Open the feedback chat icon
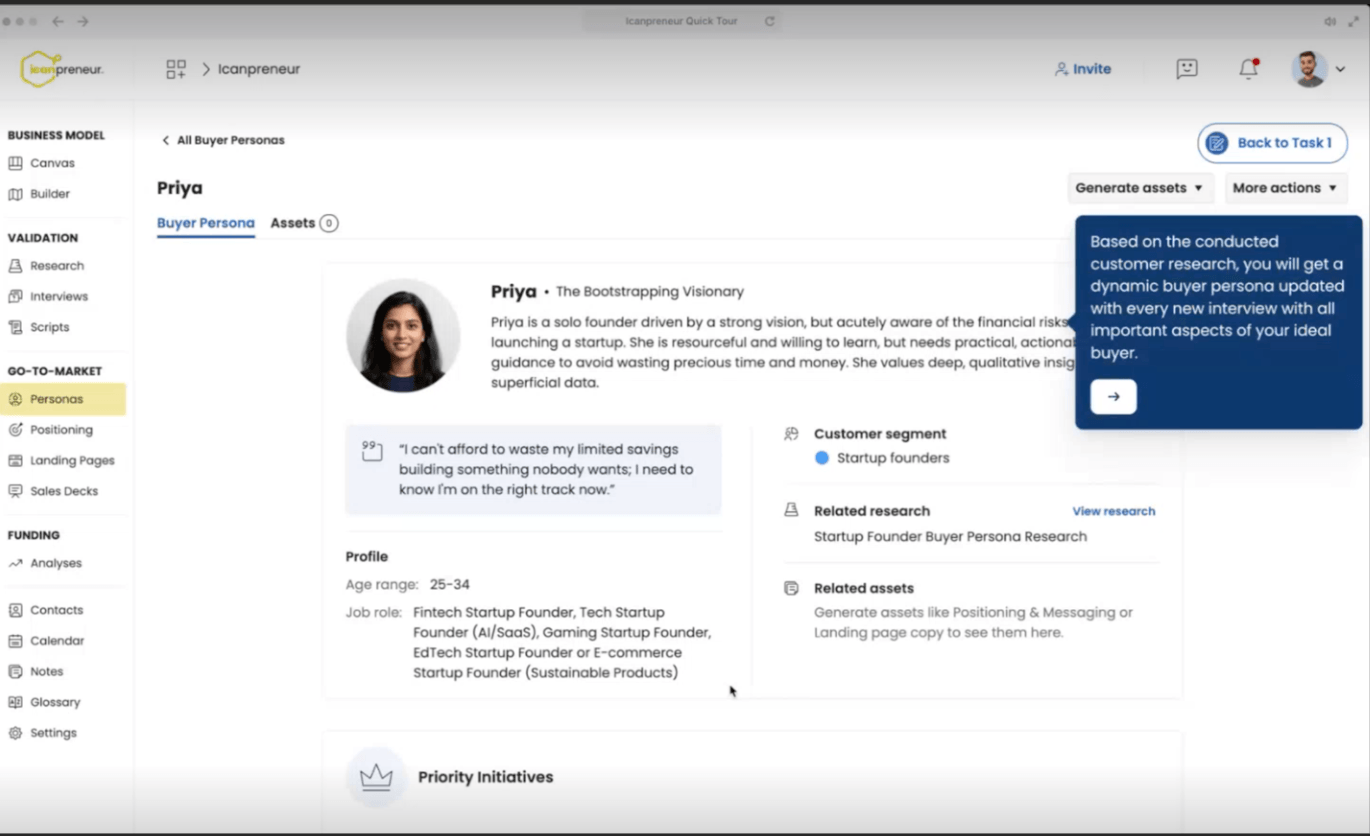Image resolution: width=1370 pixels, height=836 pixels. coord(1187,69)
